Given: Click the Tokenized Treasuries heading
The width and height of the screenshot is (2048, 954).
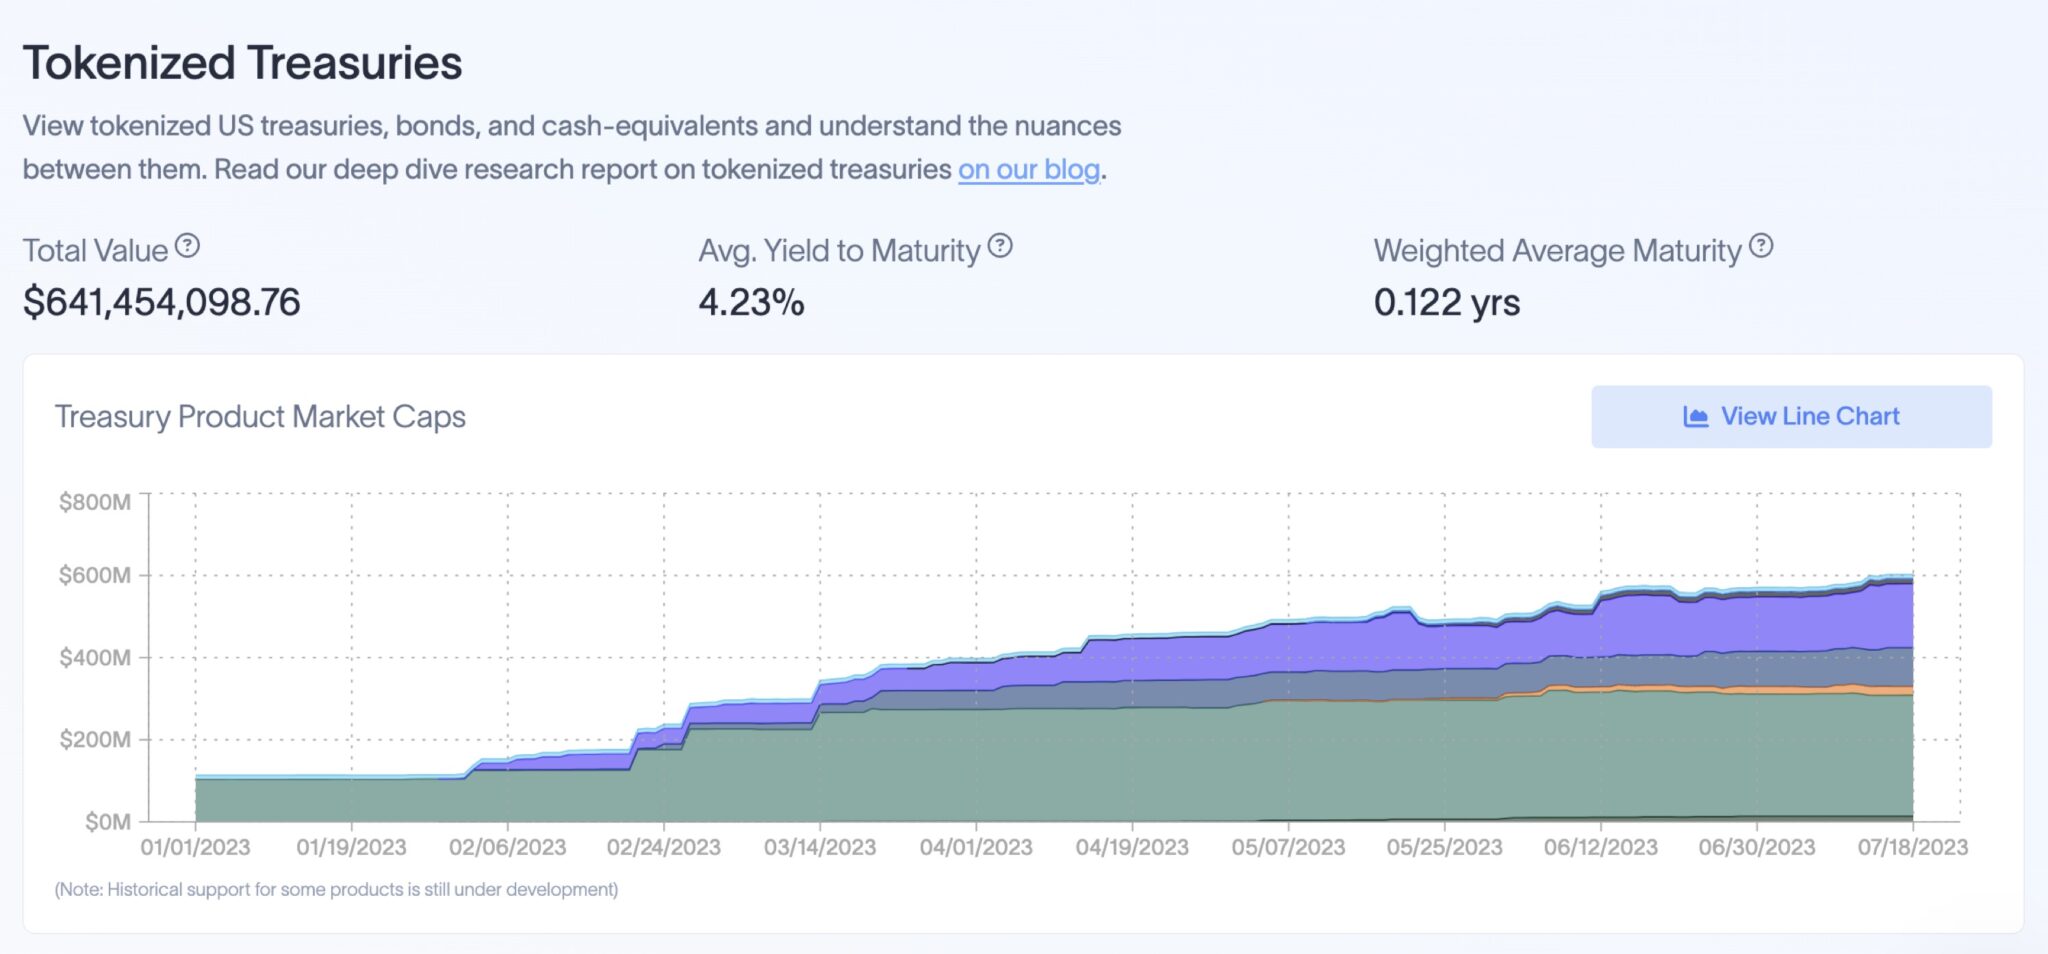Looking at the screenshot, I should [x=243, y=63].
